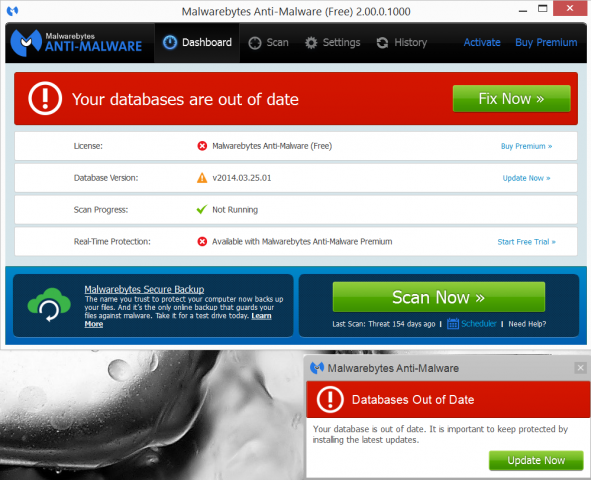Click Update Now in the notification popup
Screen dimensions: 591x480
536,460
